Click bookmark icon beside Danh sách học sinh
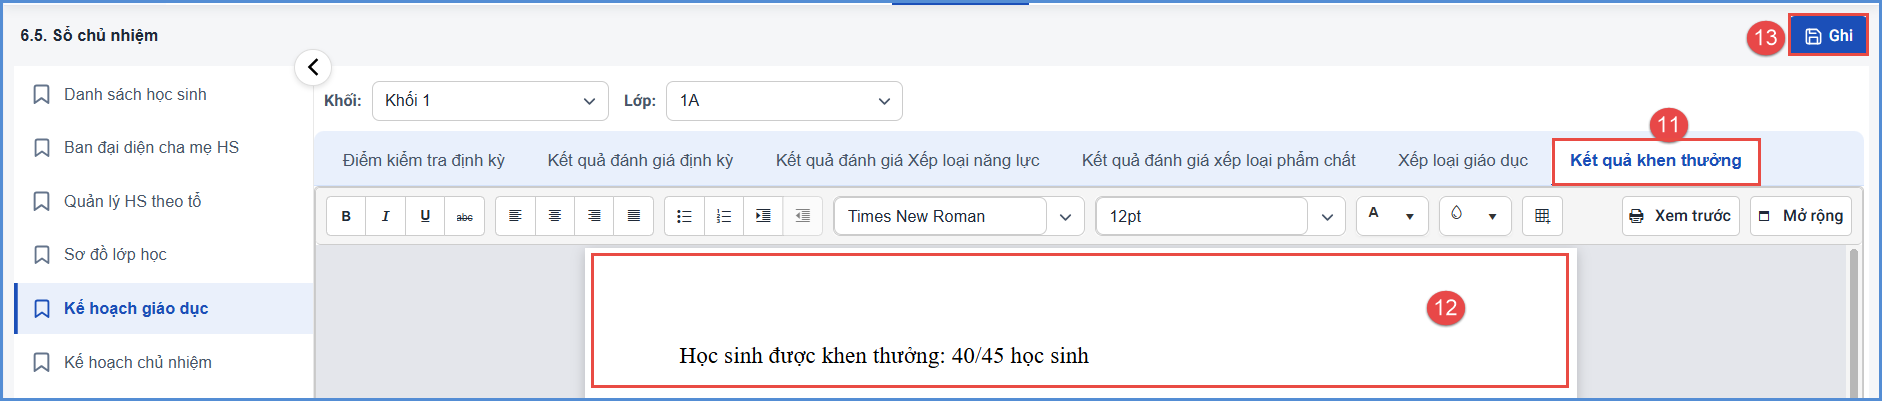Image resolution: width=1882 pixels, height=401 pixels. pos(42,94)
